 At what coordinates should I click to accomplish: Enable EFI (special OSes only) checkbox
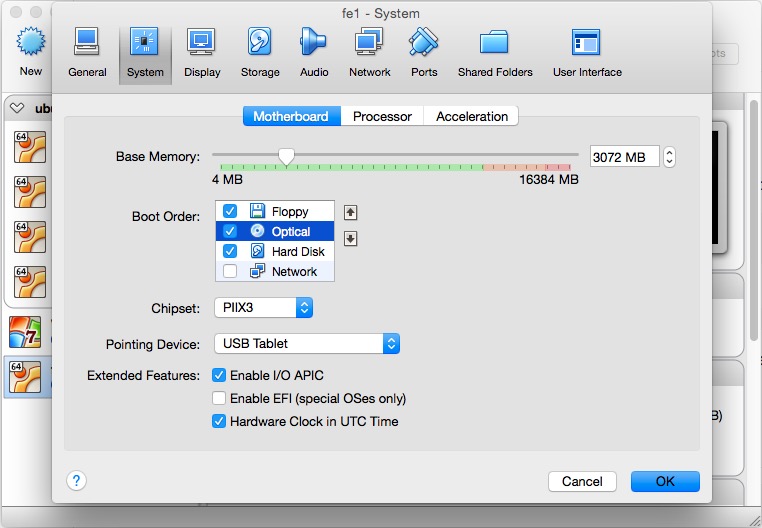[219, 399]
